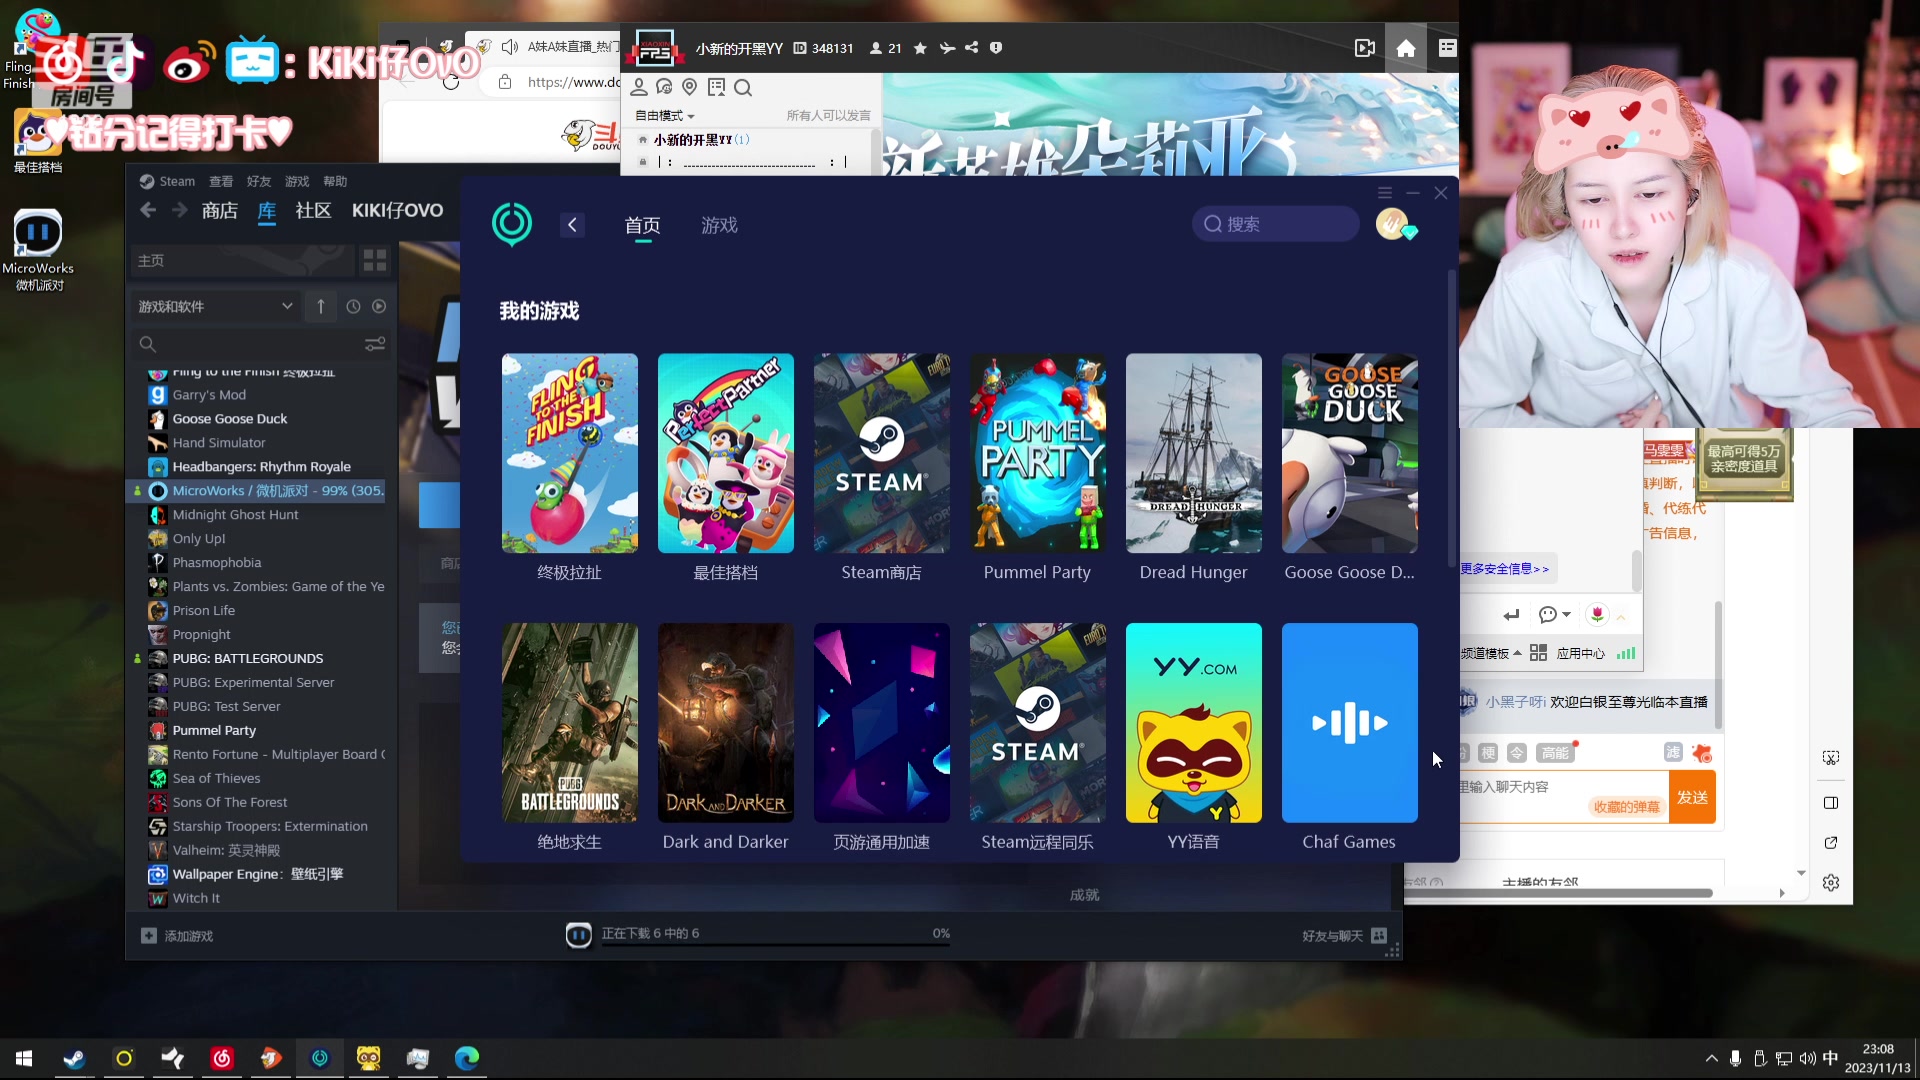1920x1080 pixels.
Task: Open 绝地求生 PUBG tile
Action: 570,723
